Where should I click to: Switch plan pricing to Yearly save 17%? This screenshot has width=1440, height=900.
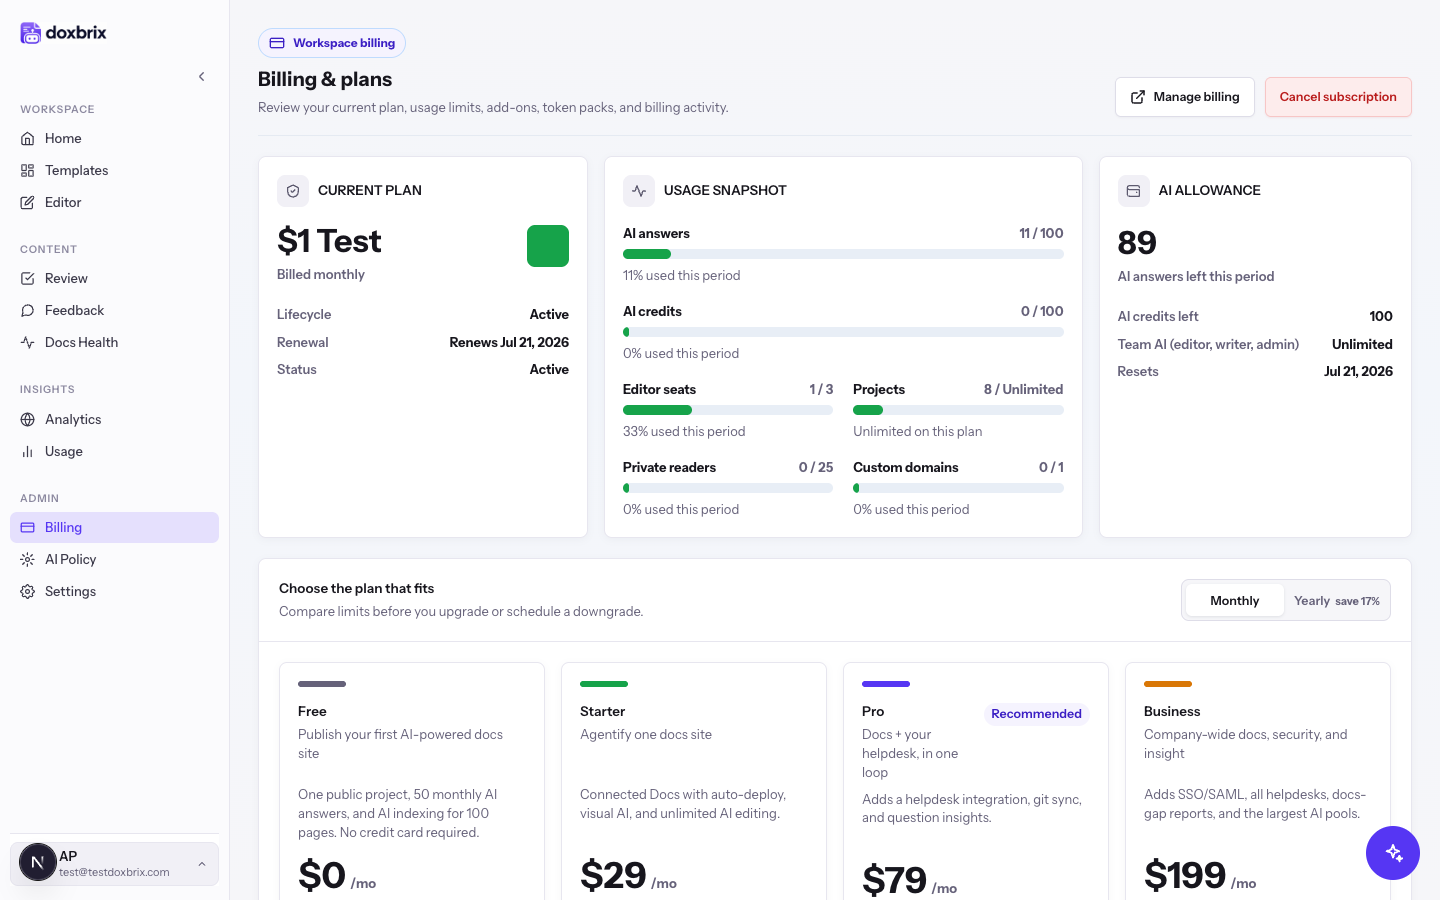tap(1336, 600)
